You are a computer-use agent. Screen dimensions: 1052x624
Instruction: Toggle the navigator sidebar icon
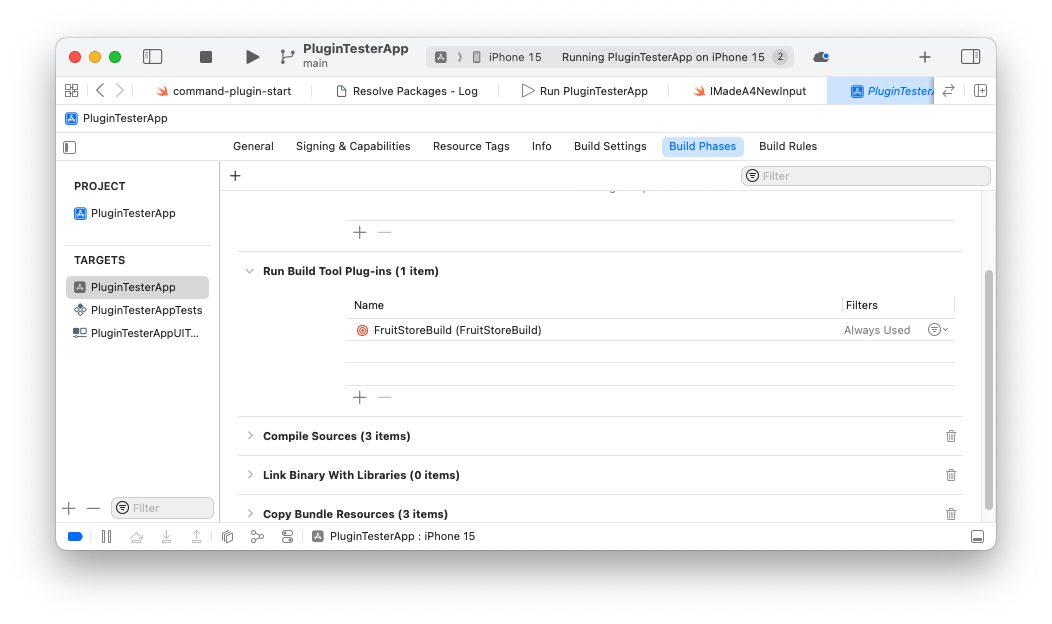point(152,57)
